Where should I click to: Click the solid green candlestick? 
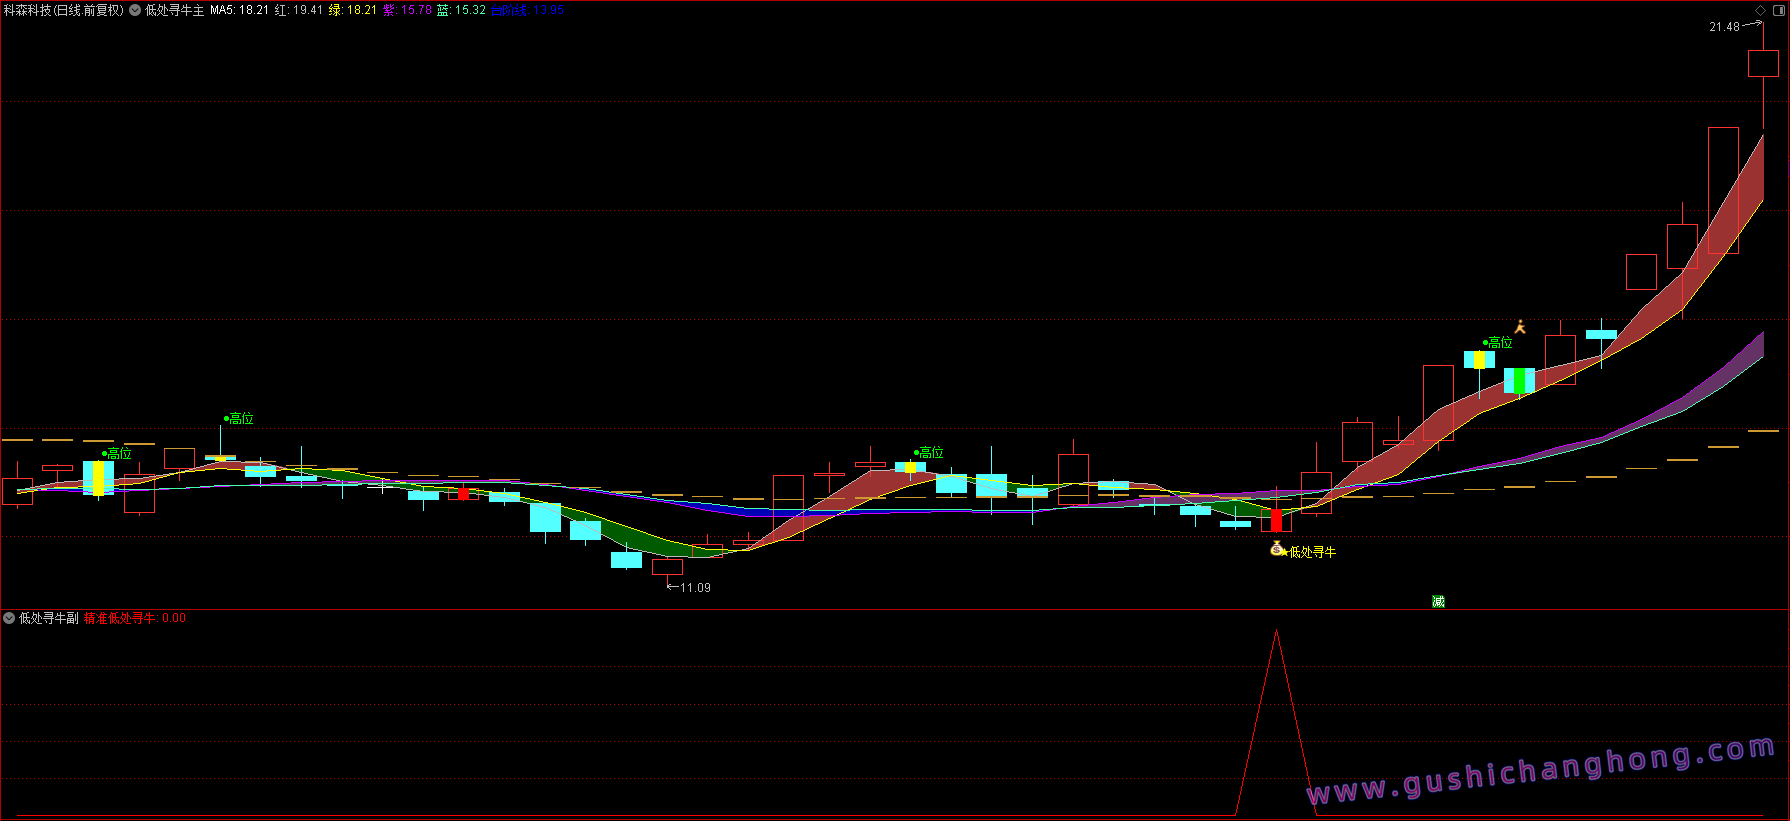click(1519, 381)
